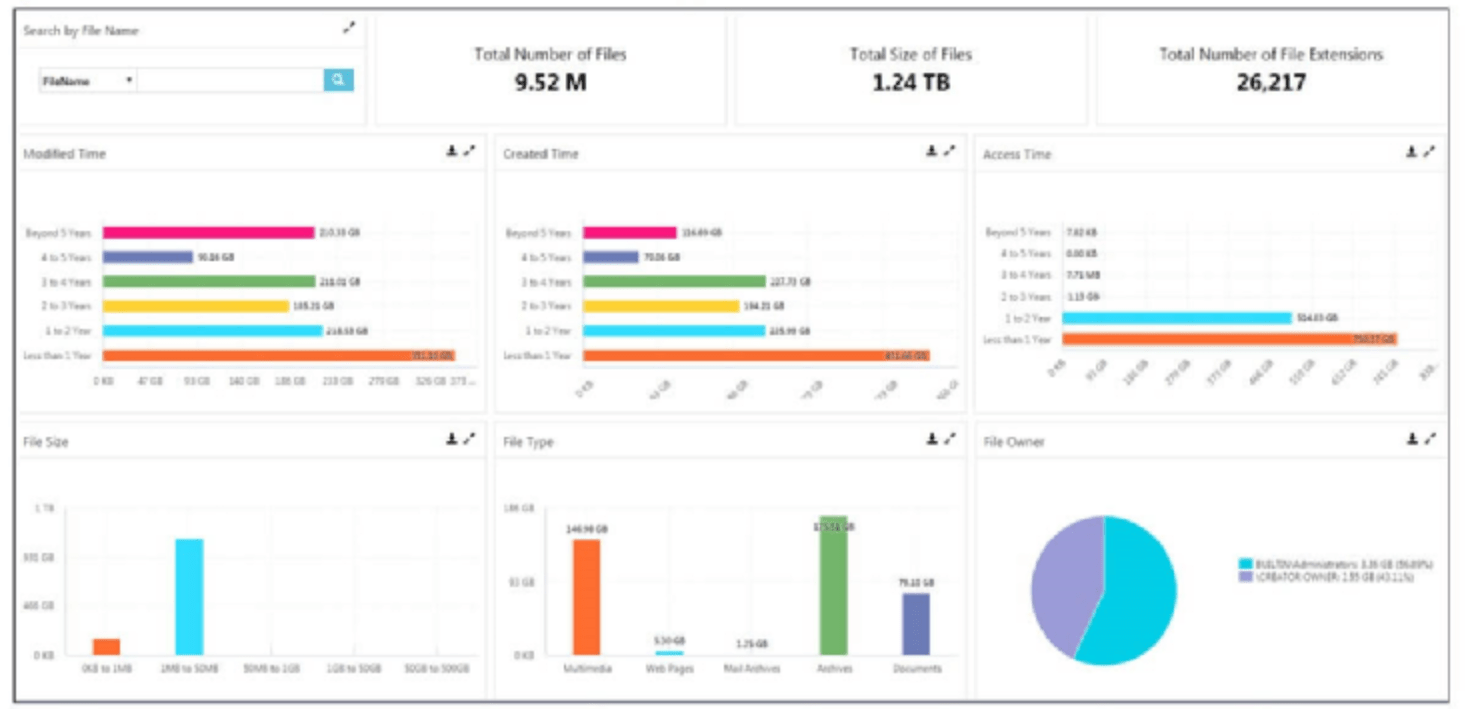The height and width of the screenshot is (709, 1465).
Task: Click the cyan 1 to 2 Year bar in Modified Time
Action: (212, 330)
